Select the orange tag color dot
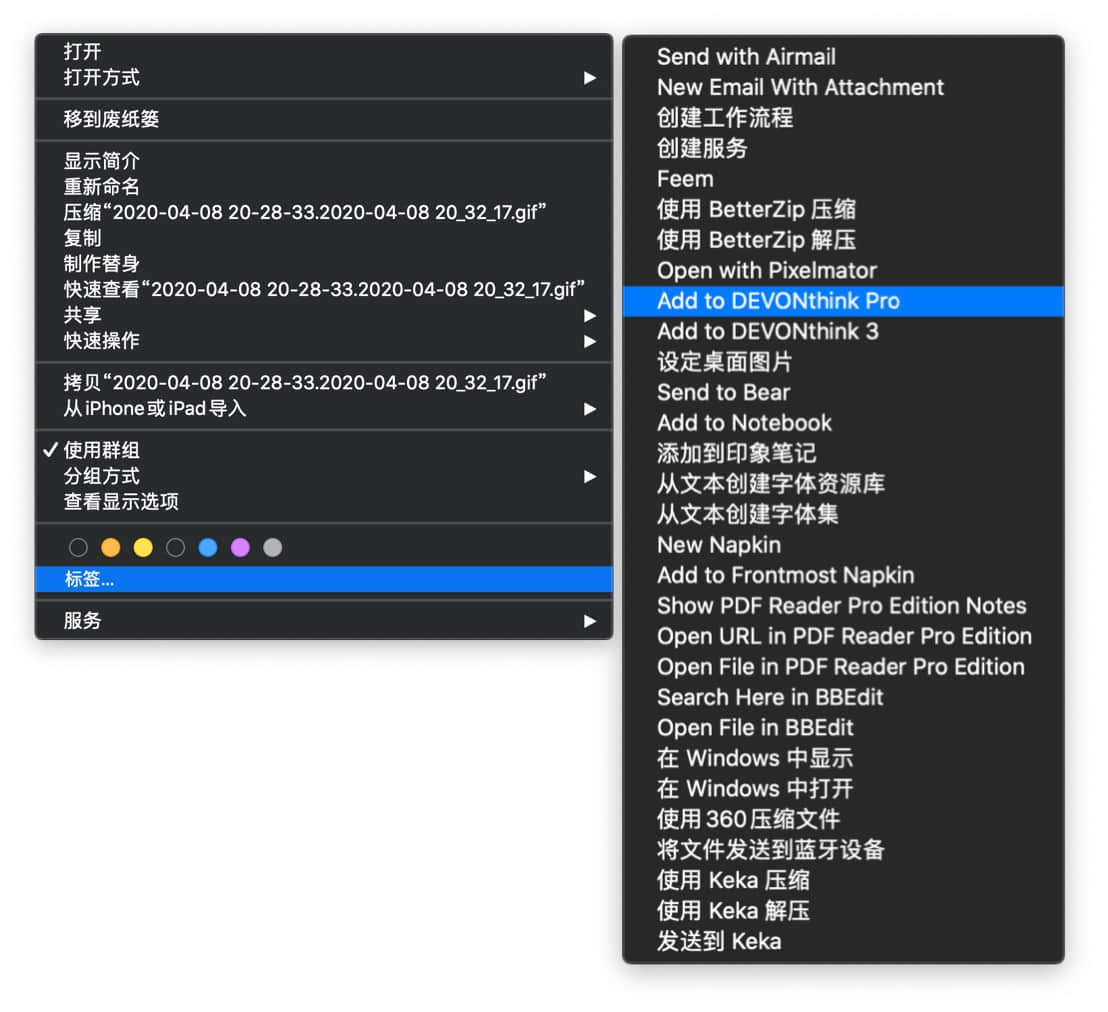 click(x=110, y=547)
